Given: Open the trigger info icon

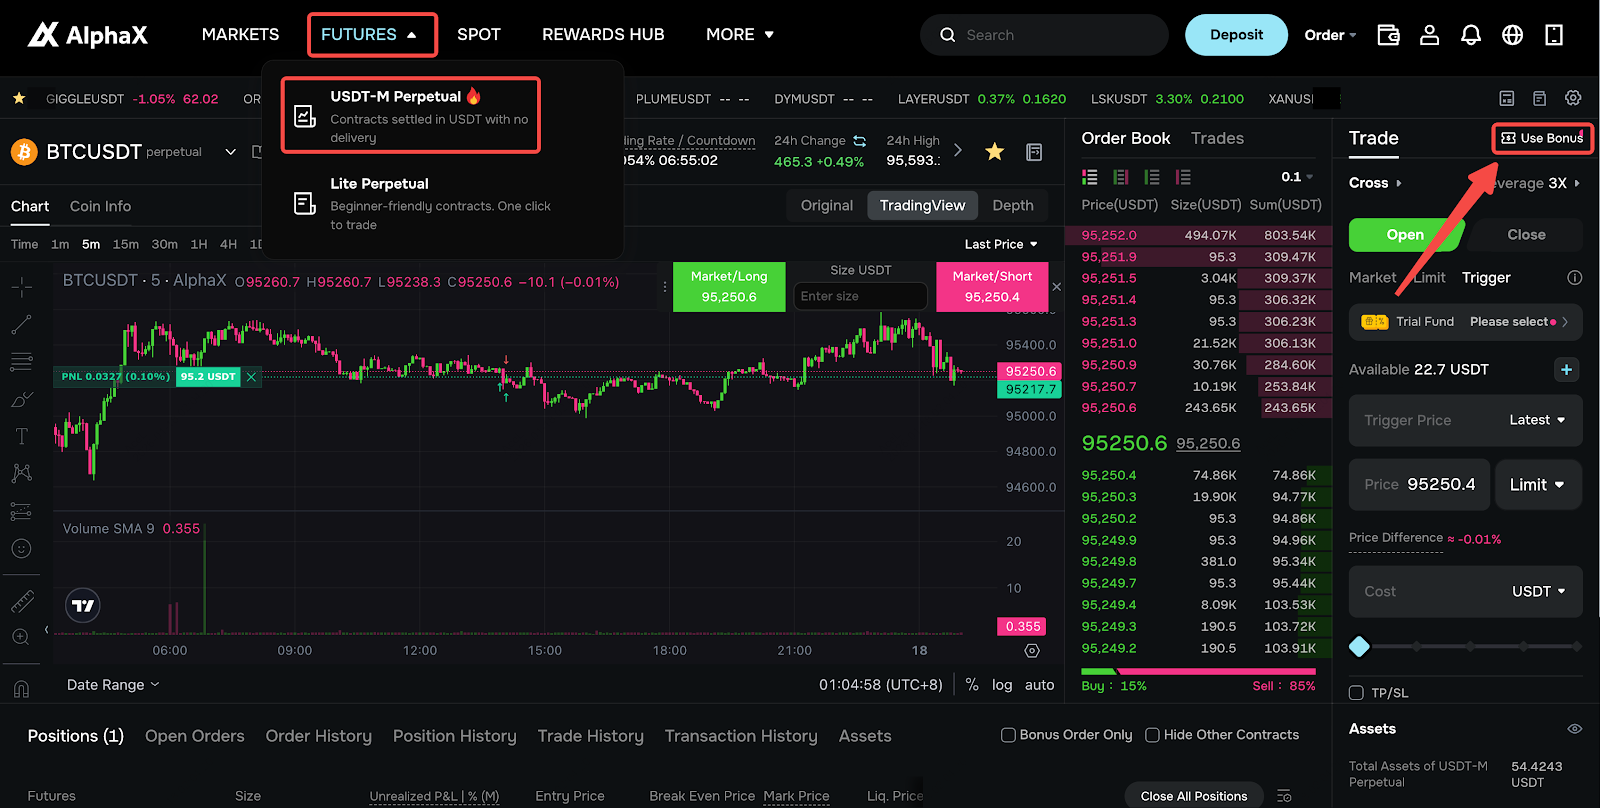Looking at the screenshot, I should [1575, 277].
